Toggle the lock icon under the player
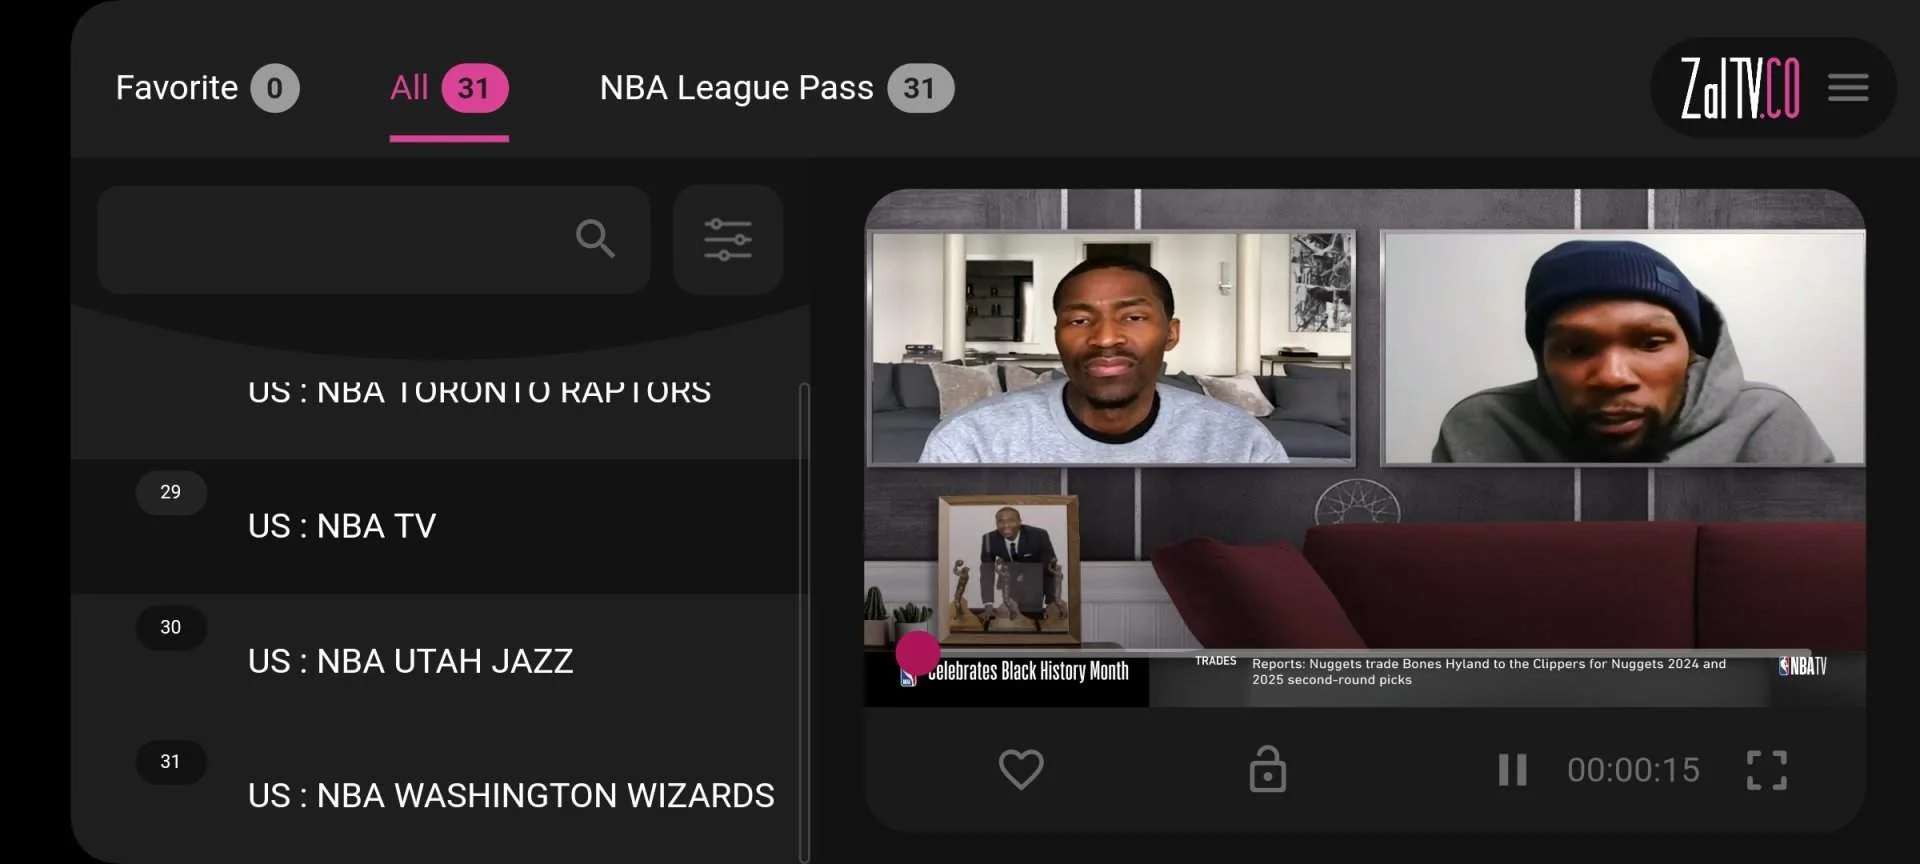Screen dimensions: 1920x864 pyautogui.click(x=1267, y=769)
